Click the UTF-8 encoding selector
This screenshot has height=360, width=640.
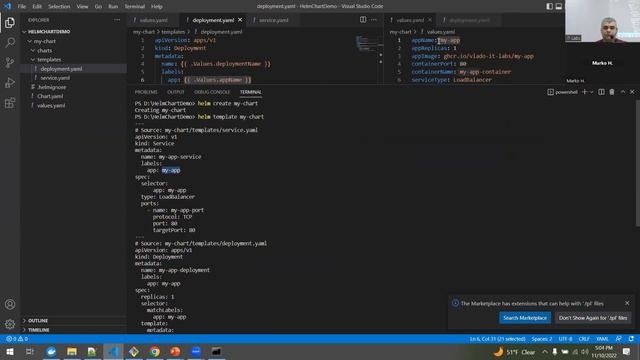coord(565,339)
